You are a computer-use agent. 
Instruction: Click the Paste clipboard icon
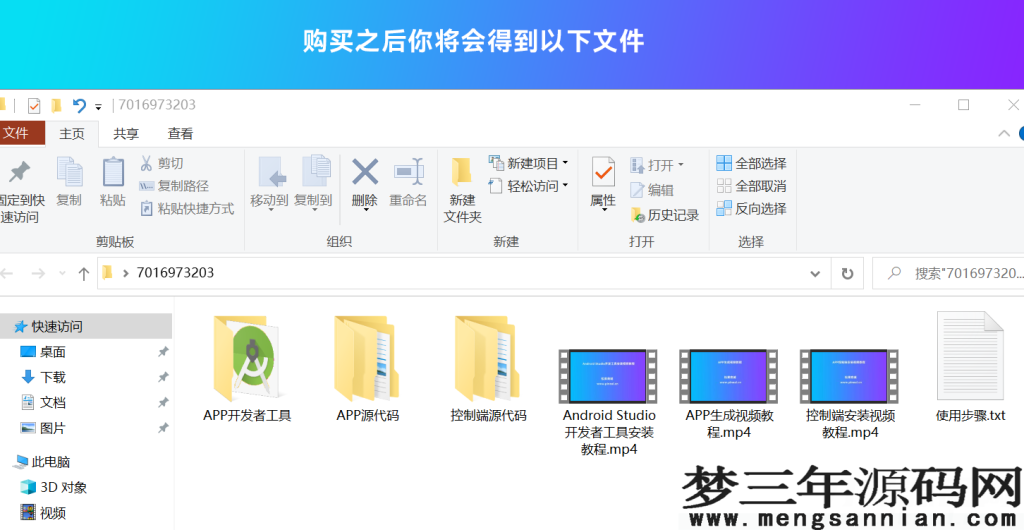tap(113, 174)
